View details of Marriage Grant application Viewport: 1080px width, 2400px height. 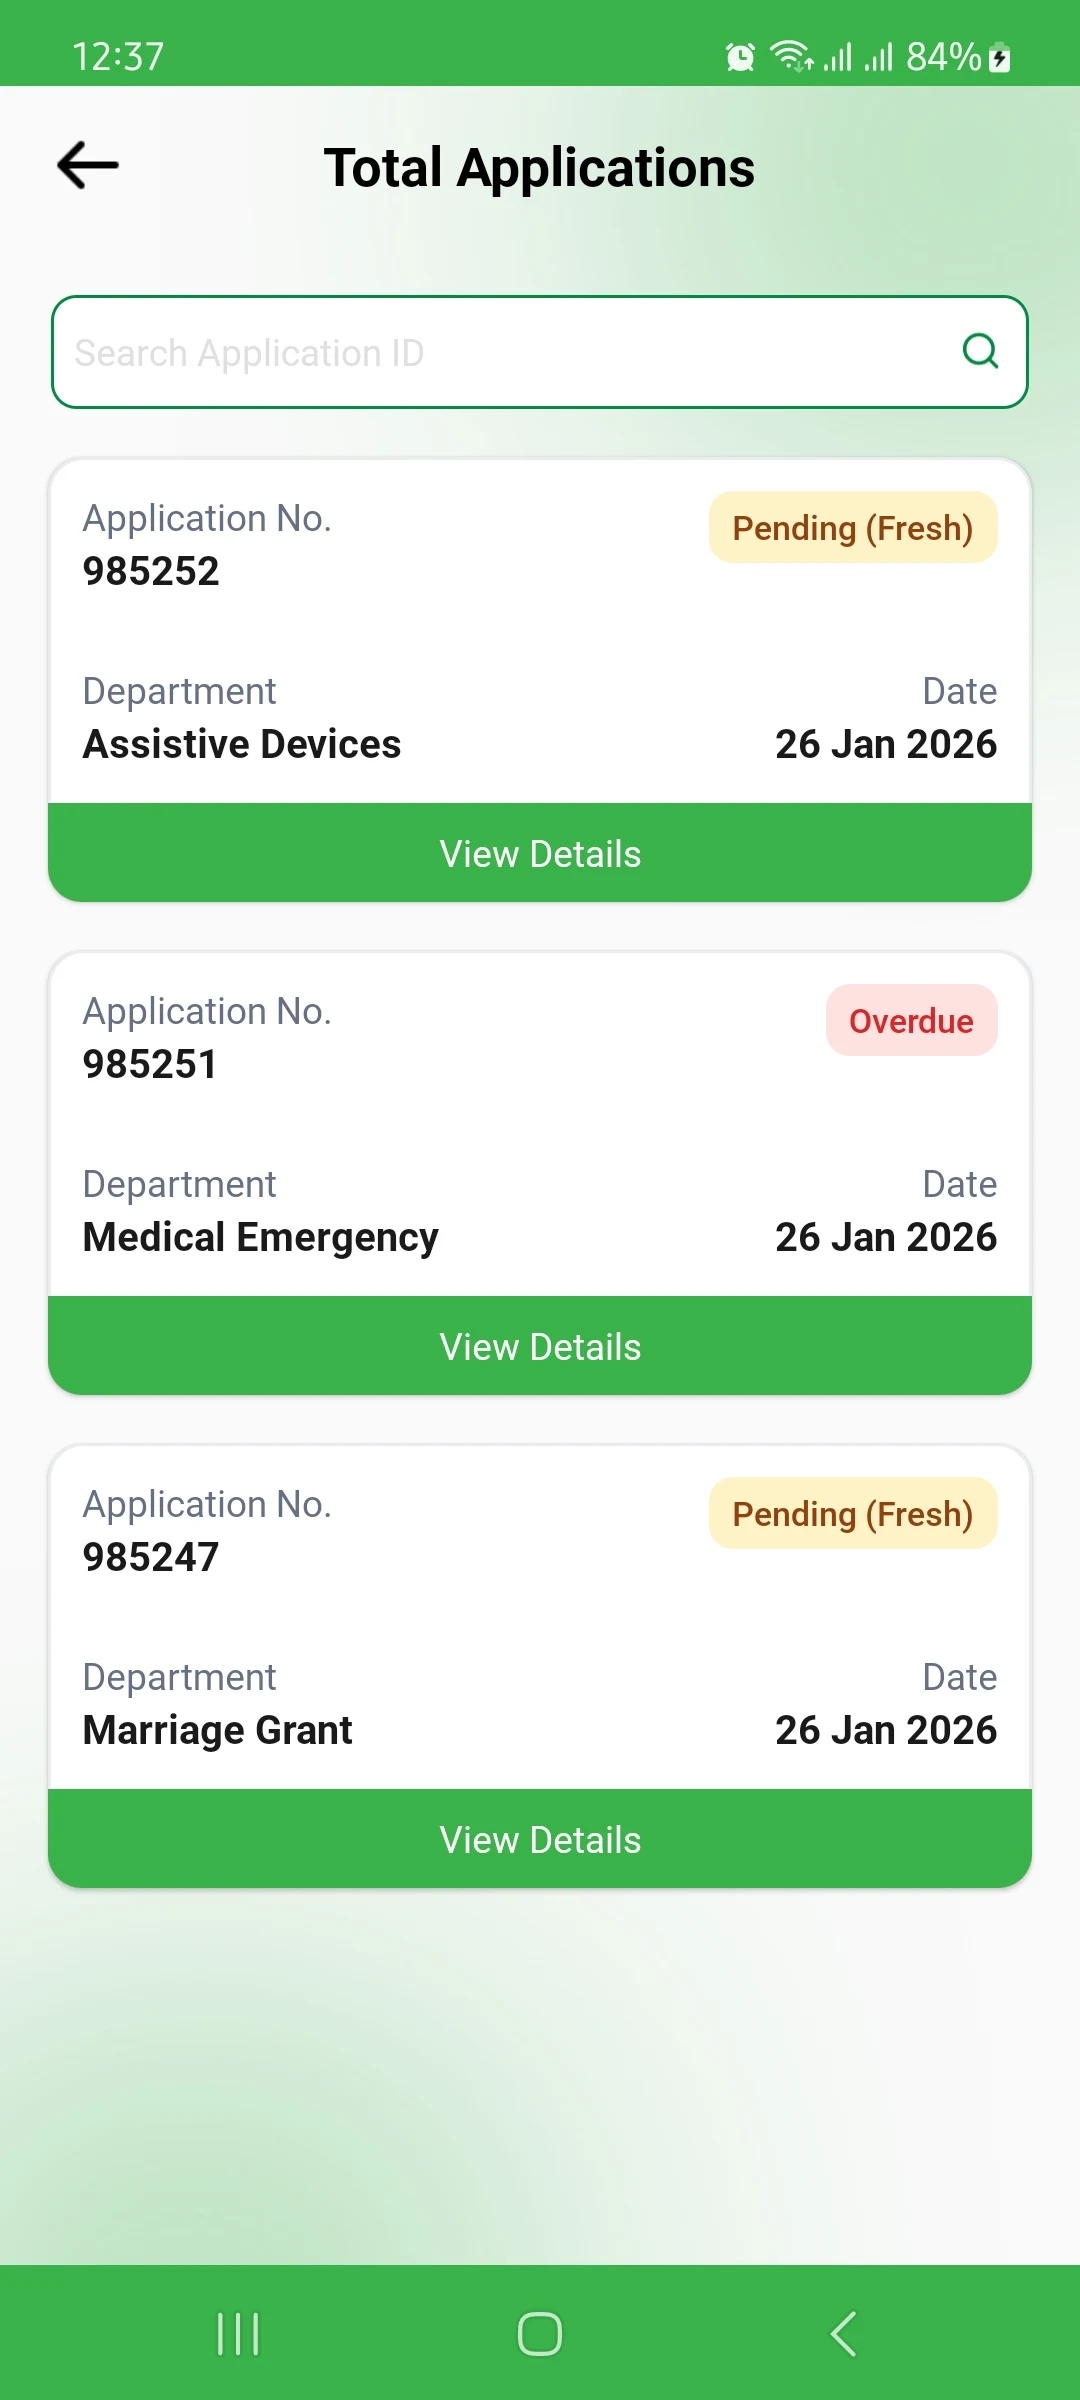click(x=540, y=1840)
